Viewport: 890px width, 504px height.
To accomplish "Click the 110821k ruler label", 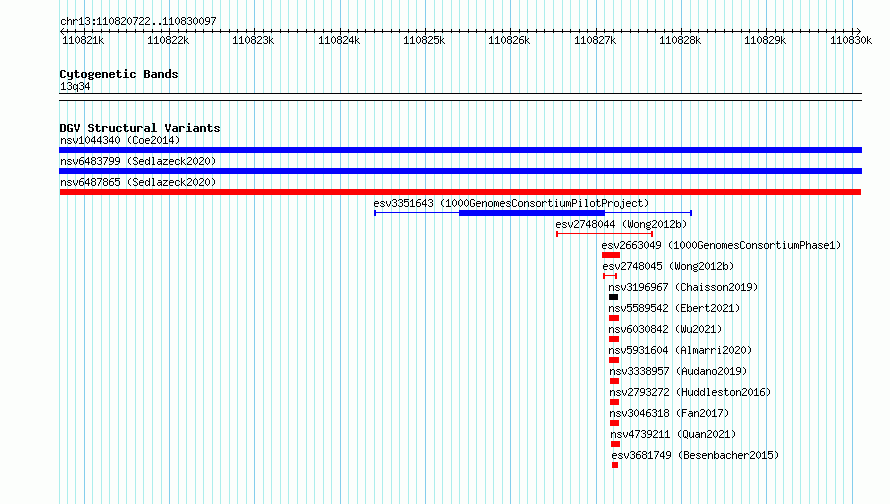I will point(83,40).
